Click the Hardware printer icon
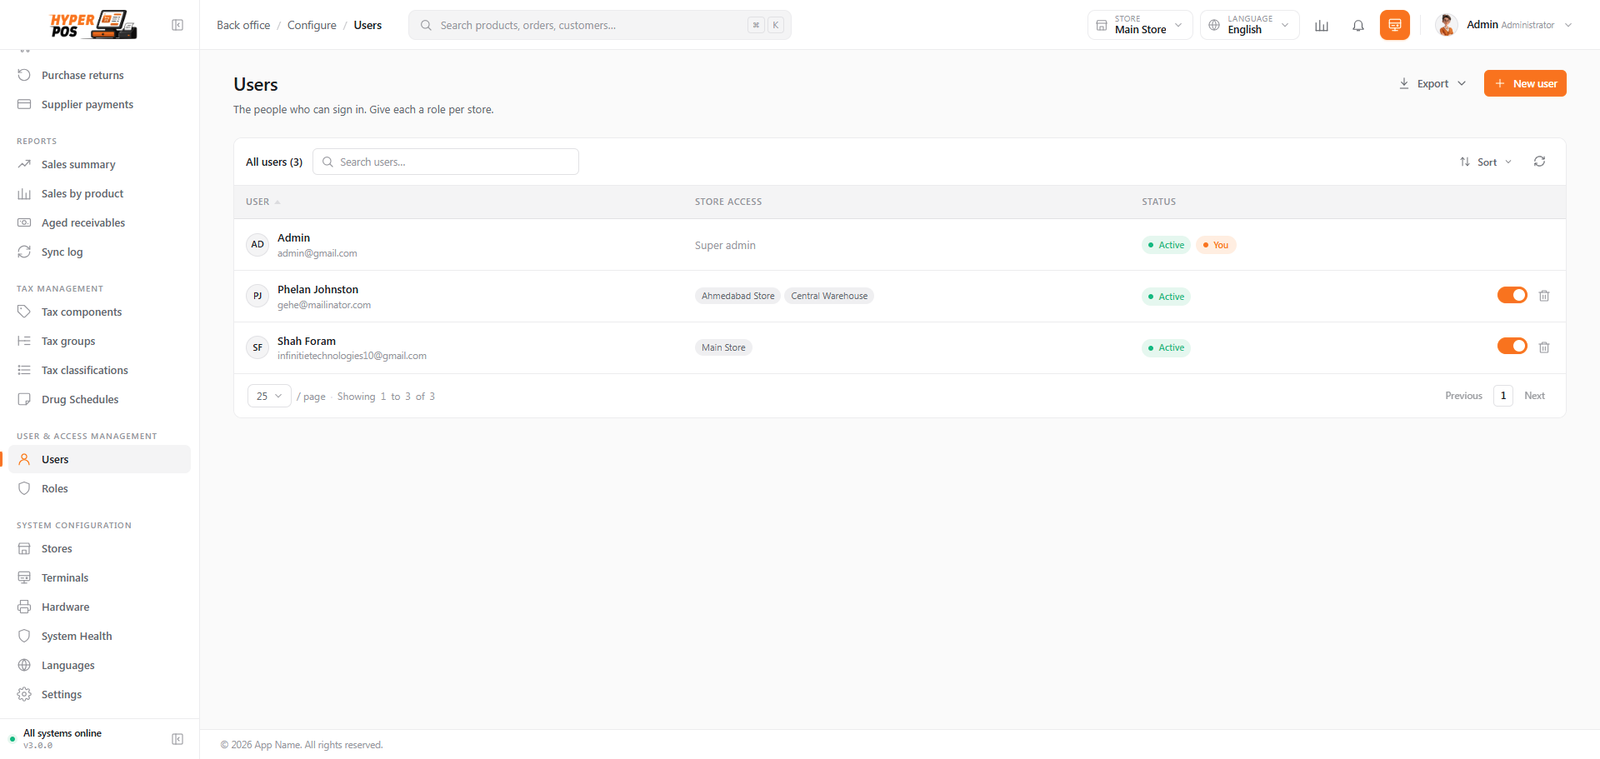The height and width of the screenshot is (759, 1600). [x=24, y=607]
